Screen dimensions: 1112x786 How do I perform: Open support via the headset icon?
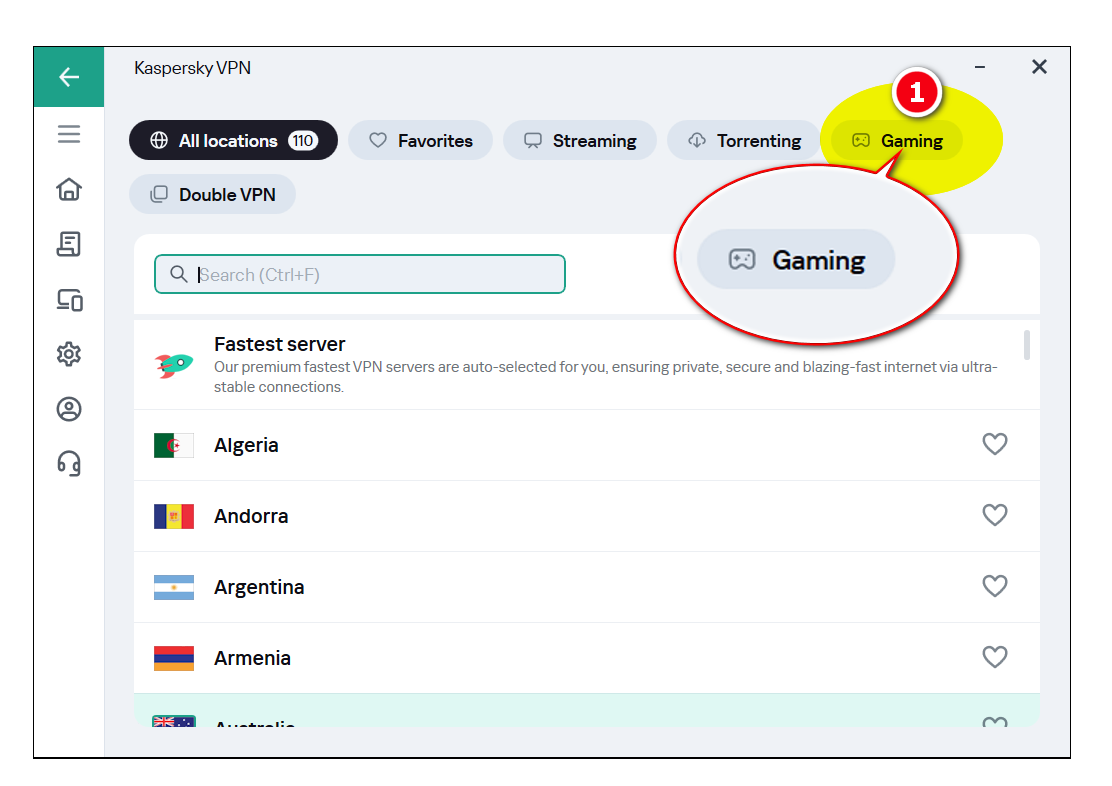[69, 464]
